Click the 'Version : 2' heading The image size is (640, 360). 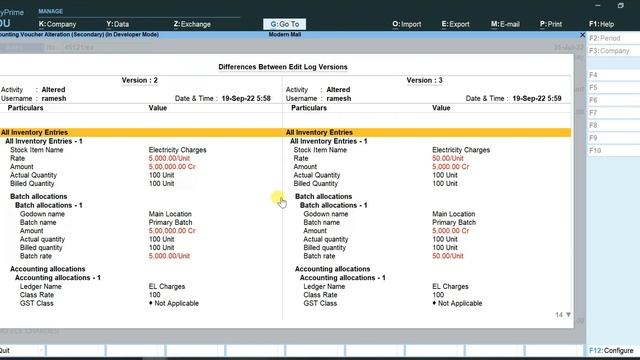(x=140, y=80)
